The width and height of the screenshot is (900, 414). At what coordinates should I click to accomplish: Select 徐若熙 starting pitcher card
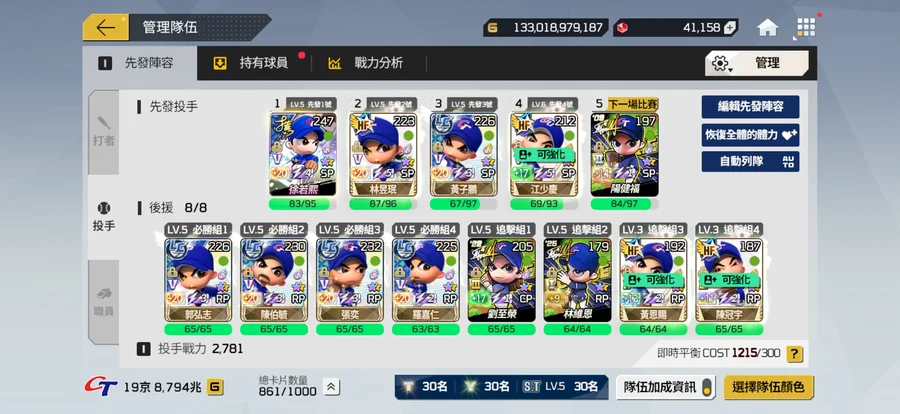click(x=302, y=154)
